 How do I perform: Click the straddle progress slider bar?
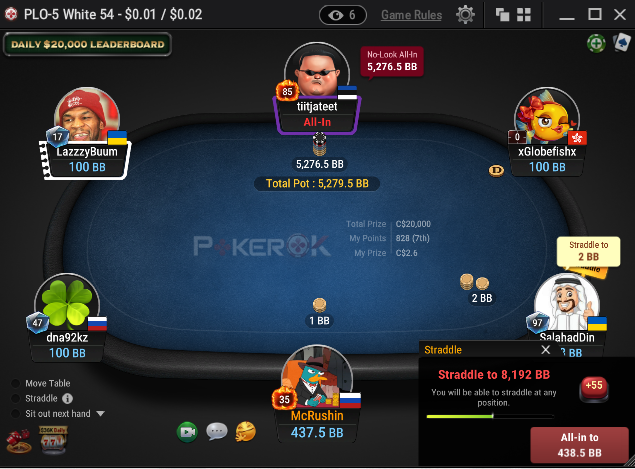point(490,416)
